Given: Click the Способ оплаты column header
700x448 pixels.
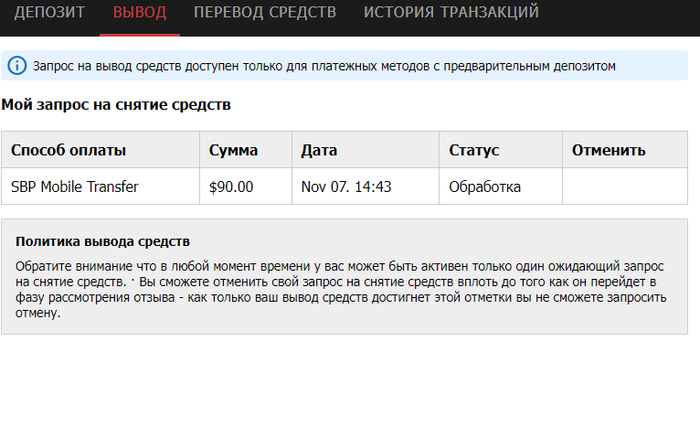Looking at the screenshot, I should click(100, 150).
